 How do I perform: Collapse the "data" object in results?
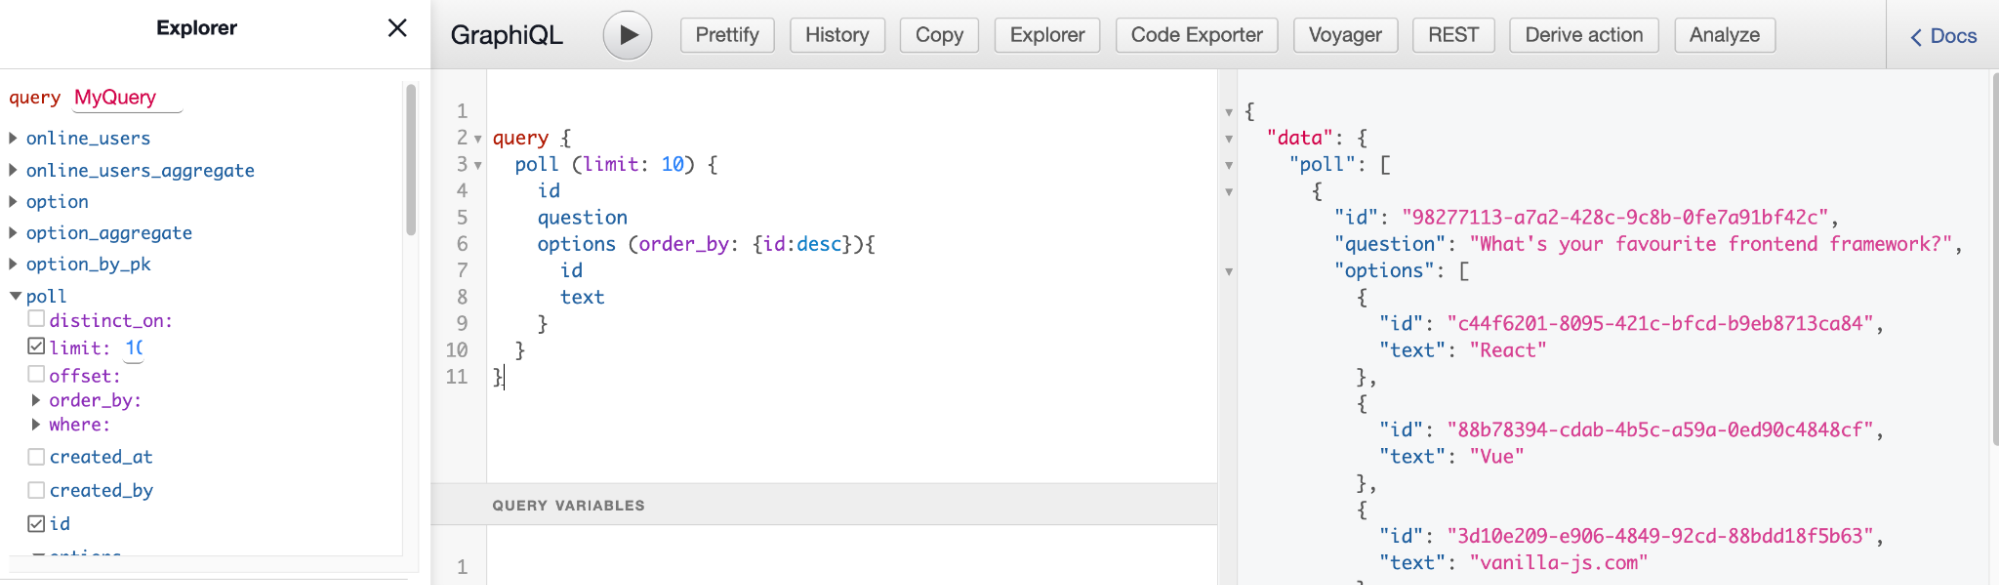pos(1229,139)
